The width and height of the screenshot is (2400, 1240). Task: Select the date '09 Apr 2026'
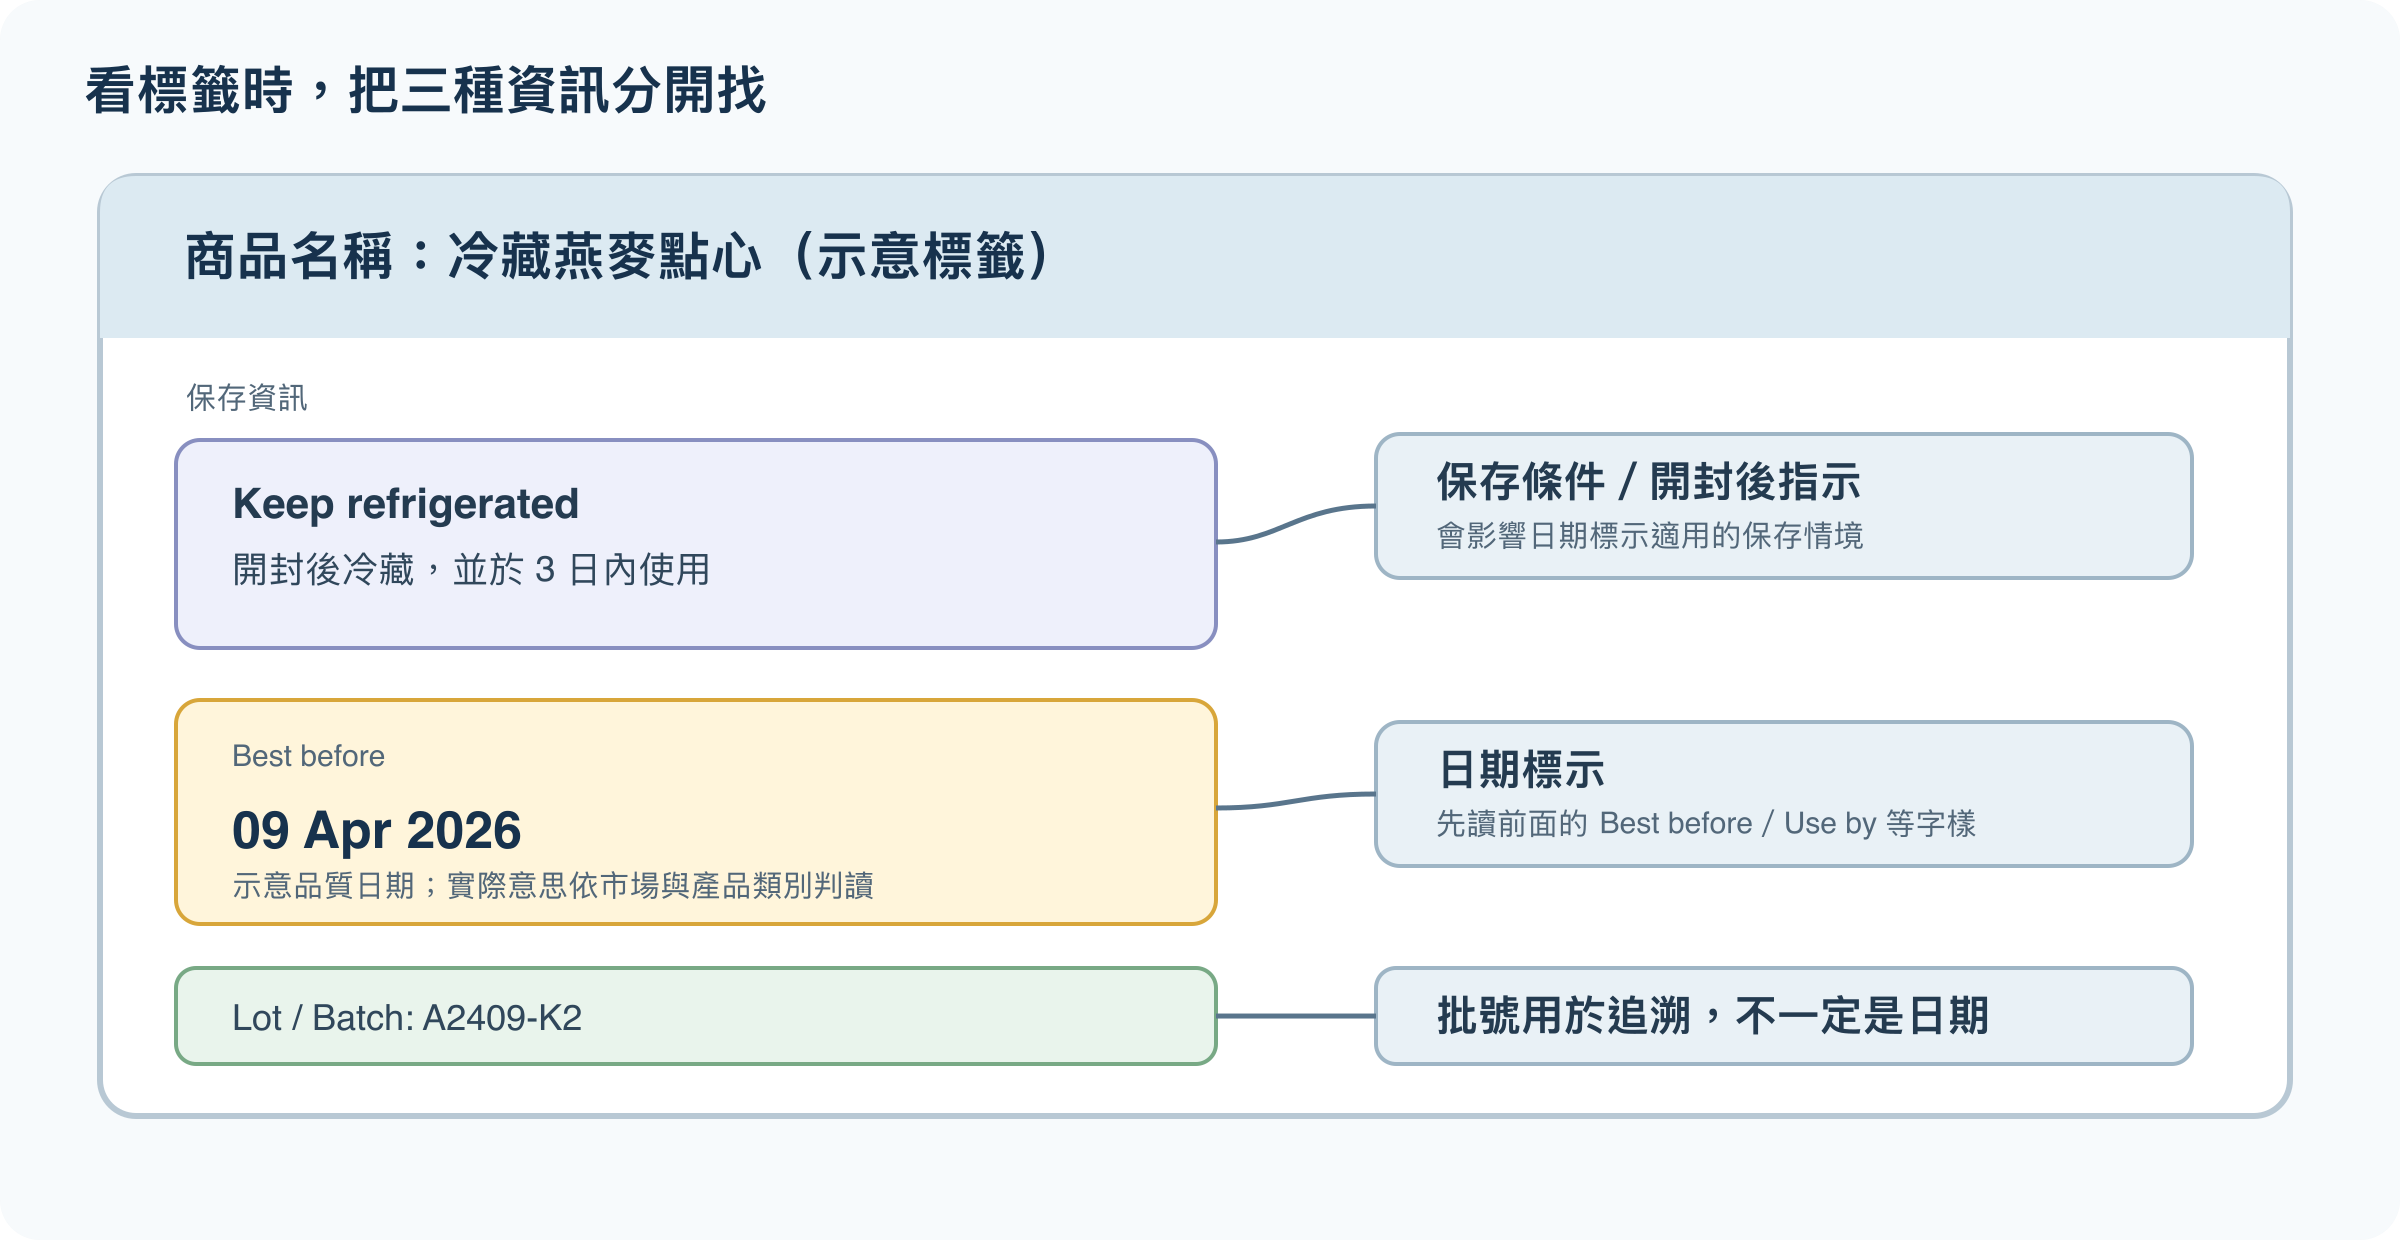click(377, 830)
